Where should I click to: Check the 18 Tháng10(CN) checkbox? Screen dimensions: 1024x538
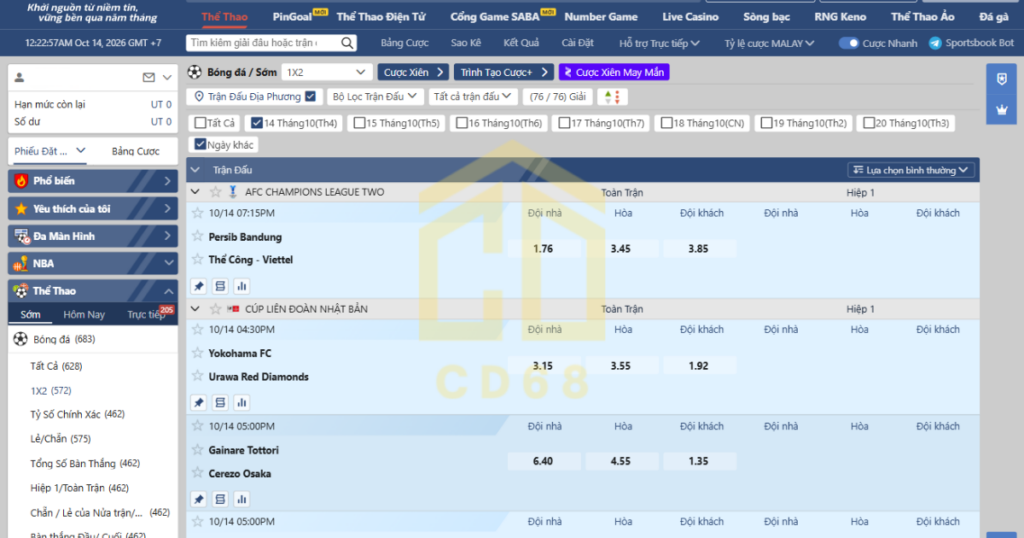click(666, 123)
